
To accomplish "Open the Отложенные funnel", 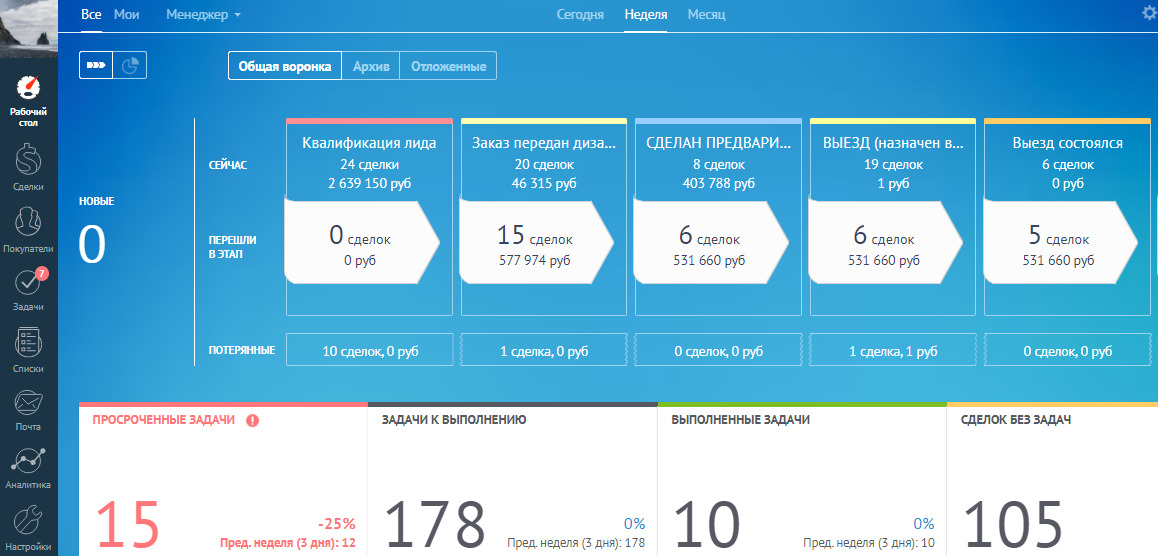I will (448, 66).
